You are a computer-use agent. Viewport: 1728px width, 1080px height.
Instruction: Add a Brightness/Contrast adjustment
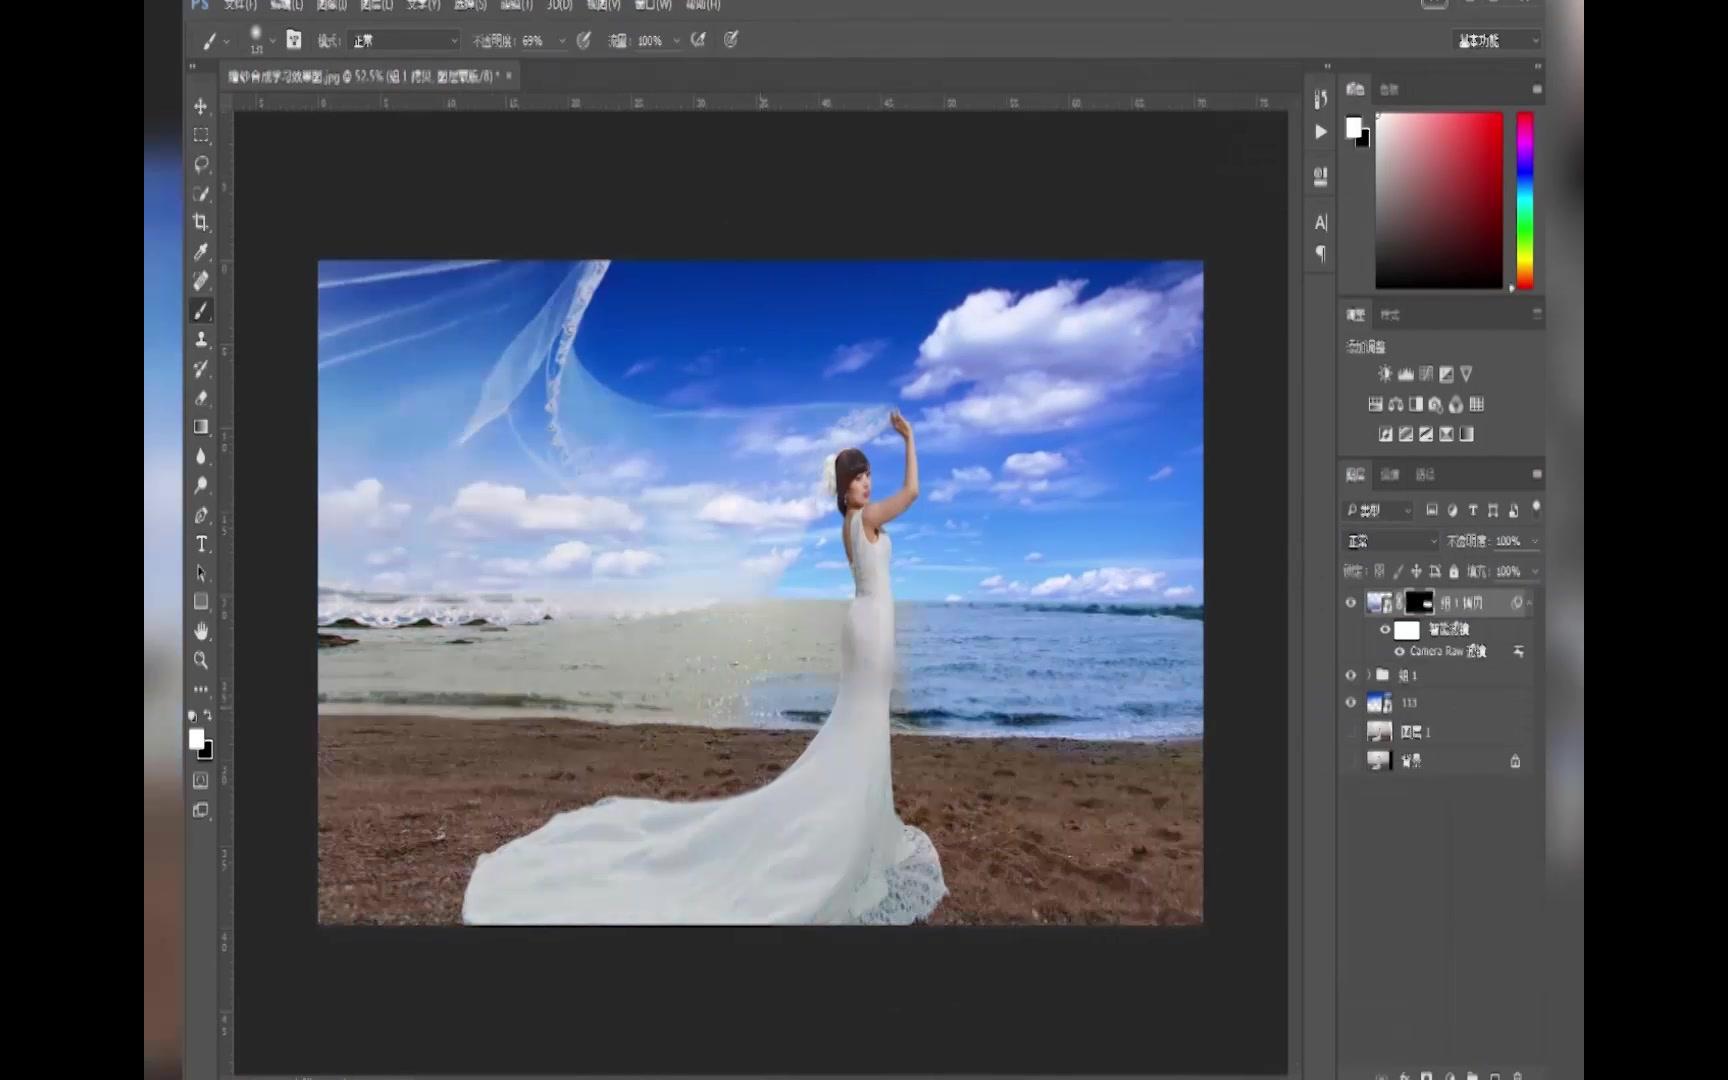(1385, 374)
